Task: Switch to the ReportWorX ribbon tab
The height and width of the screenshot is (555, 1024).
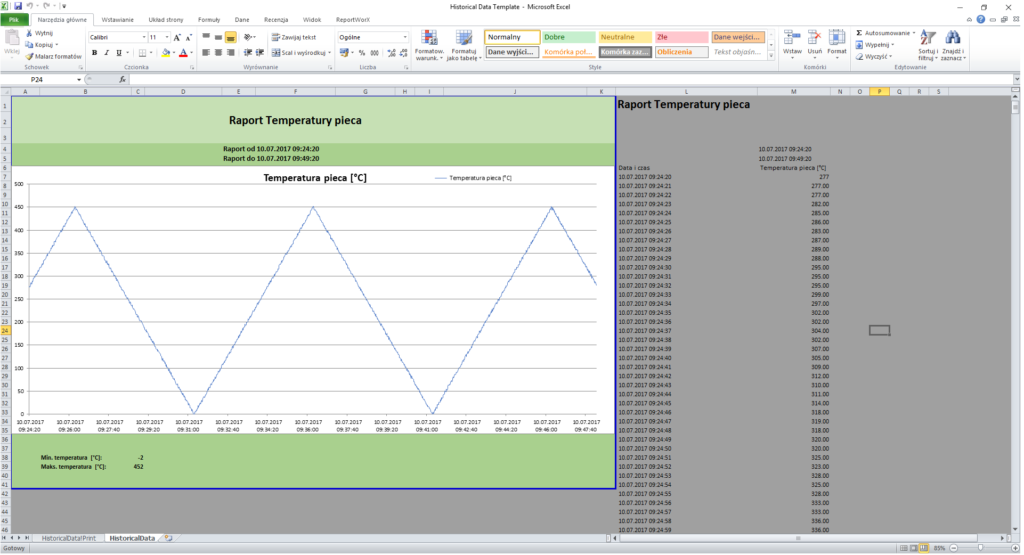Action: [x=353, y=20]
